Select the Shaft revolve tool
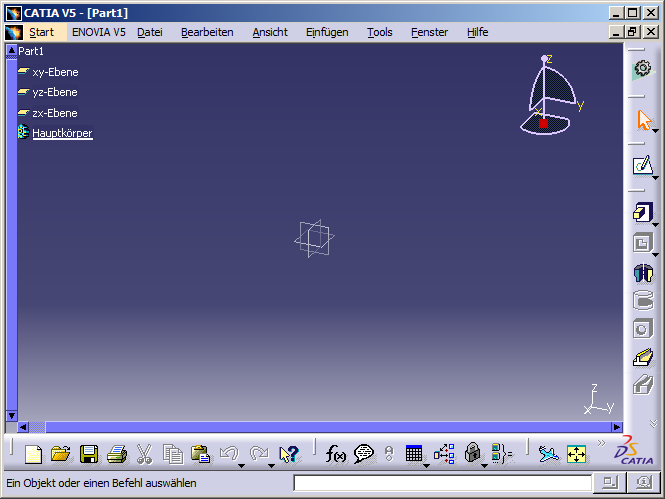The height and width of the screenshot is (499, 665). click(643, 273)
